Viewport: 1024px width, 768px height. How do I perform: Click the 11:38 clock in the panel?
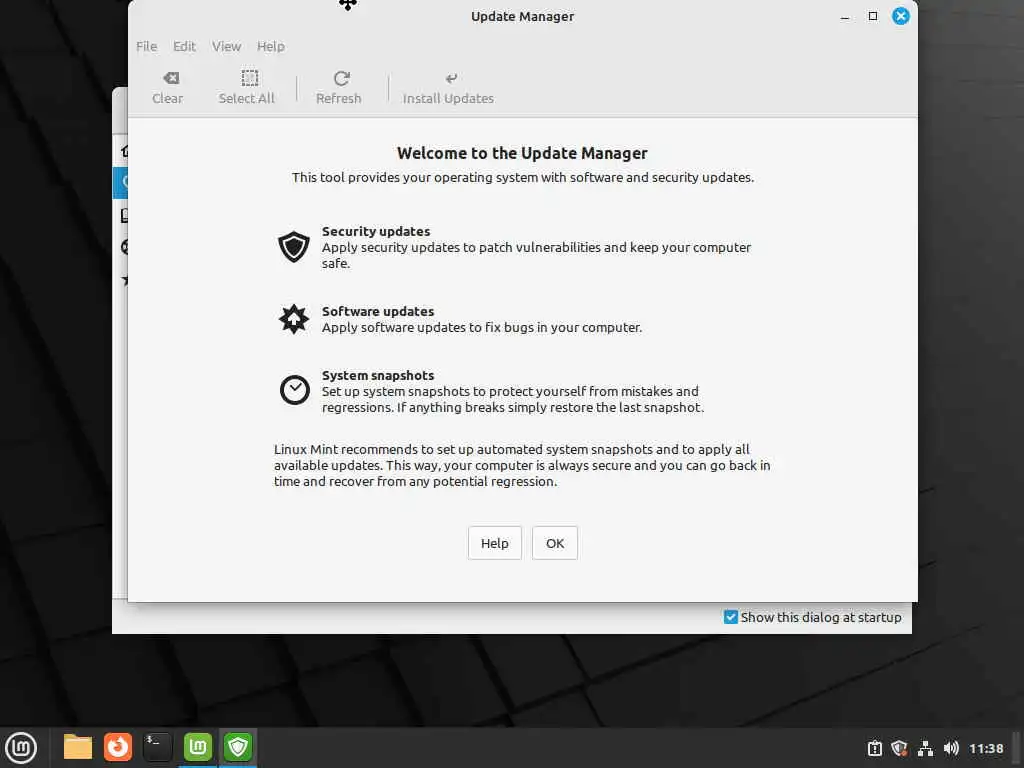(x=986, y=748)
